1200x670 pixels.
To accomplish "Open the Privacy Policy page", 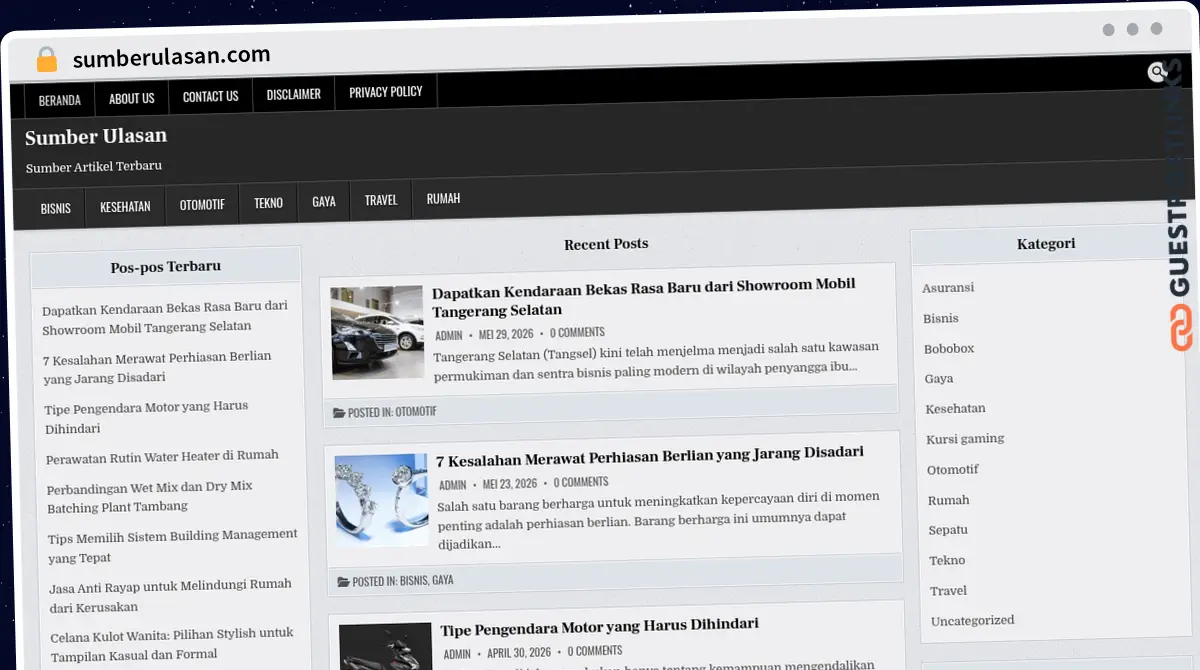I will point(386,92).
